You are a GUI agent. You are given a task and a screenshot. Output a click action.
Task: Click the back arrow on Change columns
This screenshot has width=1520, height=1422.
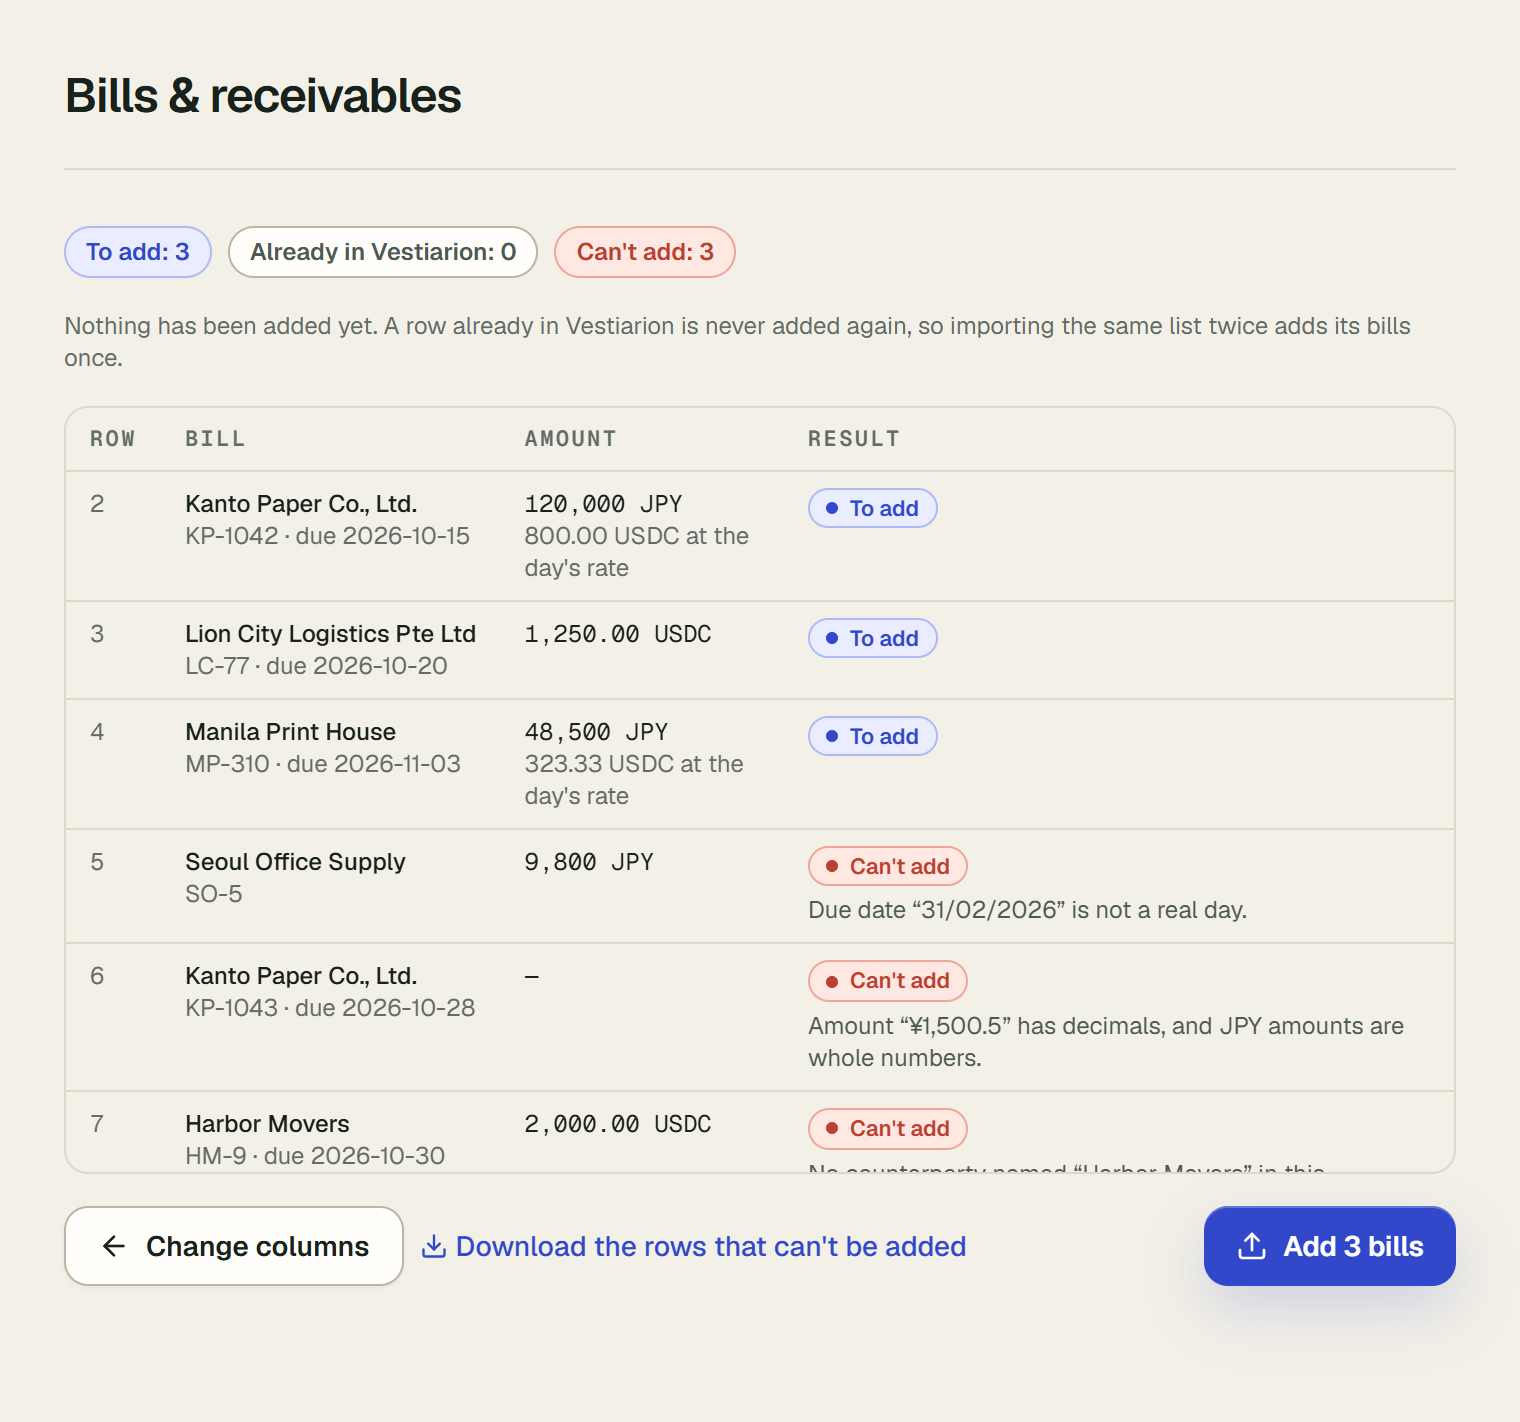coord(114,1246)
